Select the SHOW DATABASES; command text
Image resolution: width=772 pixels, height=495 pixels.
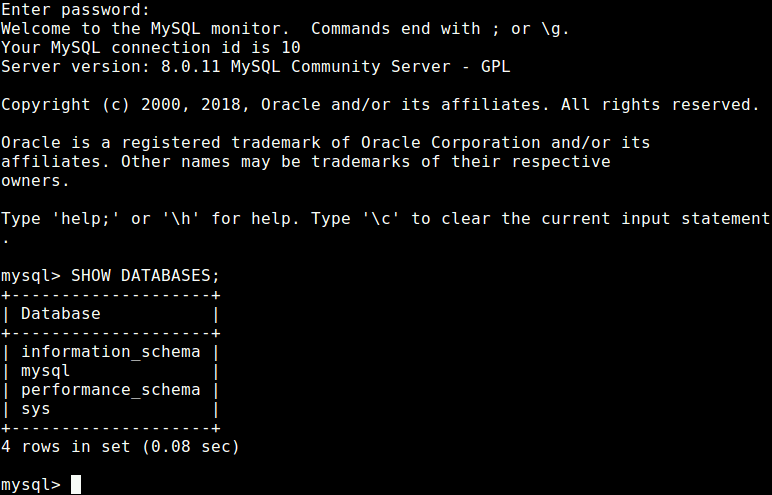tap(145, 275)
